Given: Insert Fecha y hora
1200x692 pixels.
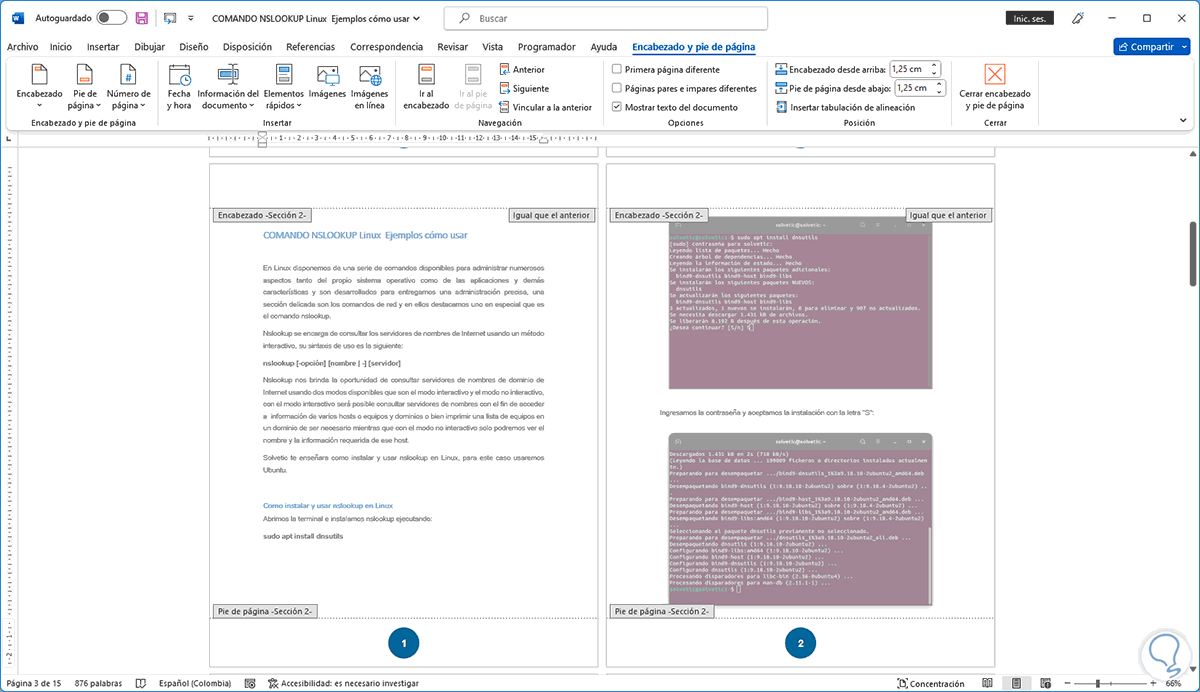Looking at the screenshot, I should point(179,86).
